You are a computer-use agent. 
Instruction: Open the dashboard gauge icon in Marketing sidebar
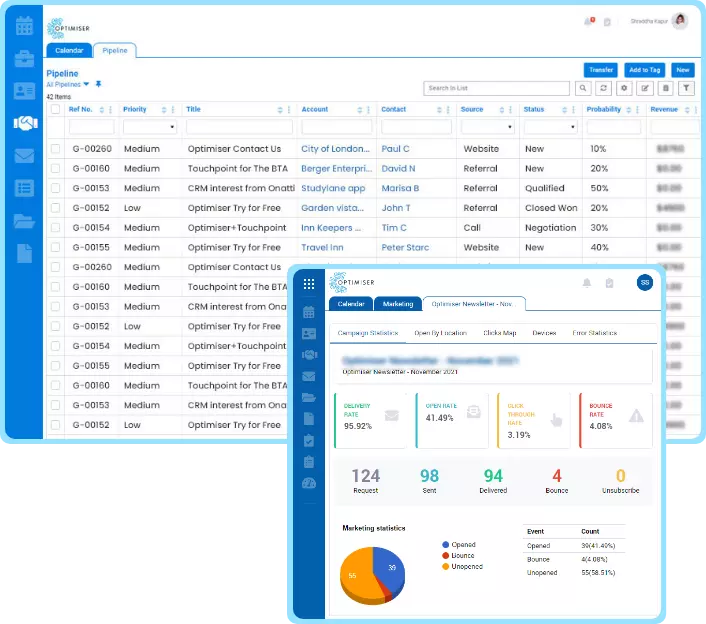[309, 484]
